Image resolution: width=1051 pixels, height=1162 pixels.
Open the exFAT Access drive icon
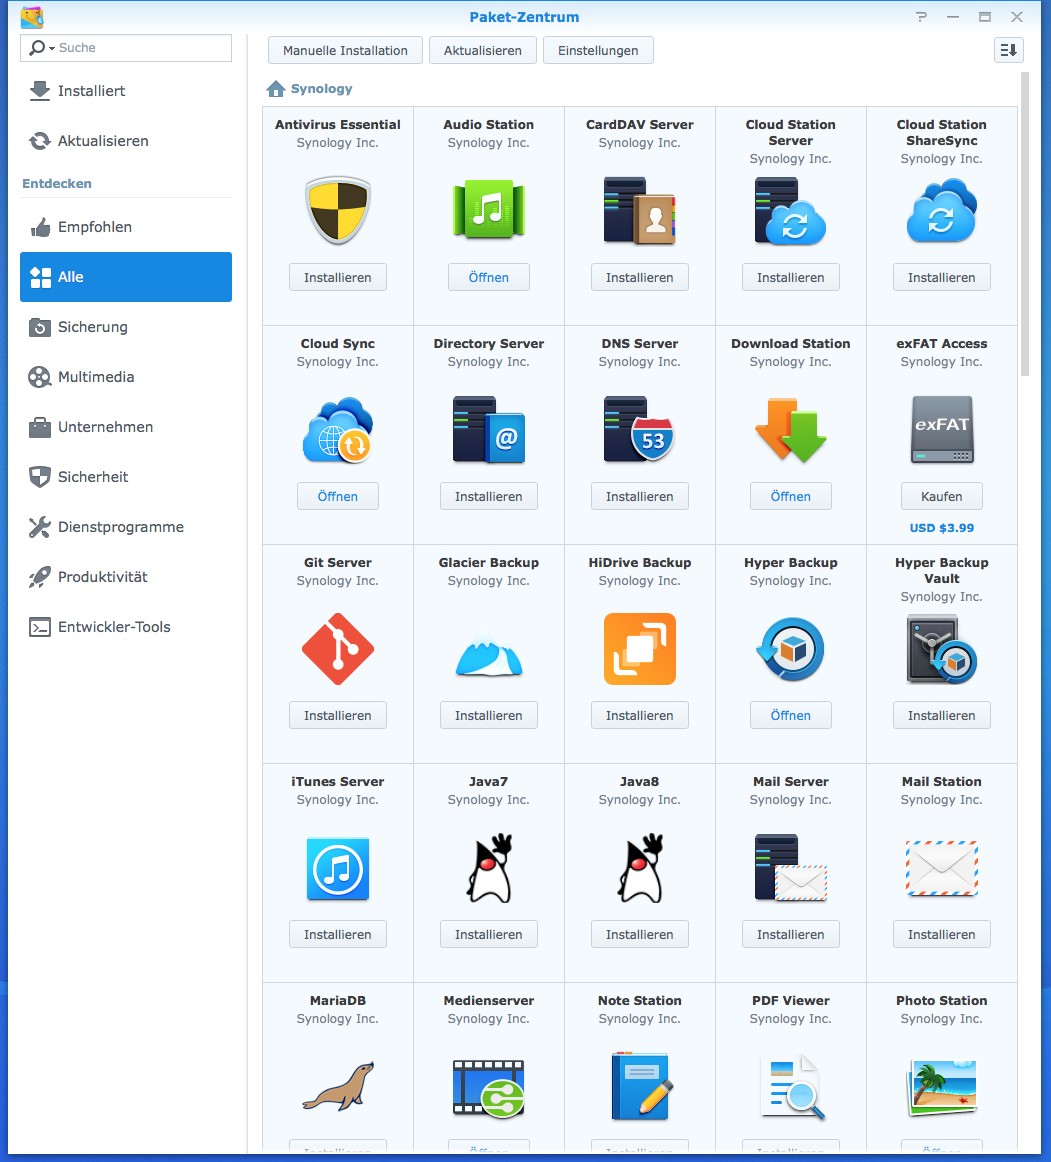click(941, 430)
